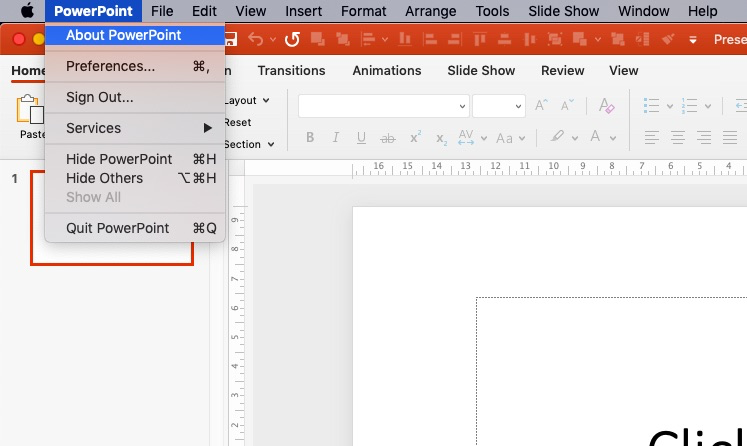This screenshot has width=747, height=446.
Task: Switch to the Slide Show ribbon tab
Action: tap(481, 71)
